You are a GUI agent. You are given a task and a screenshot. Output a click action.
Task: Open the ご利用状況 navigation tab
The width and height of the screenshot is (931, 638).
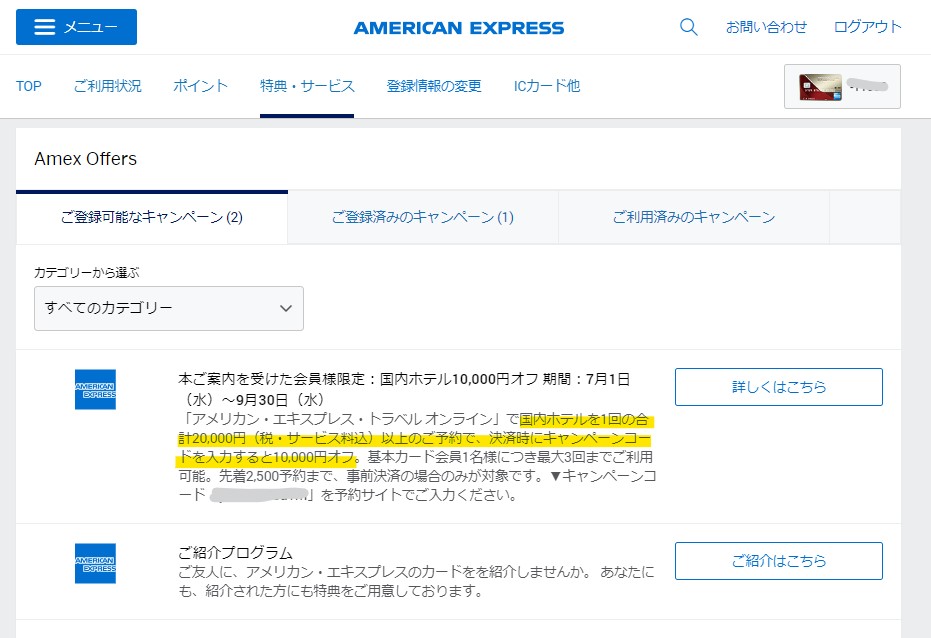point(107,86)
